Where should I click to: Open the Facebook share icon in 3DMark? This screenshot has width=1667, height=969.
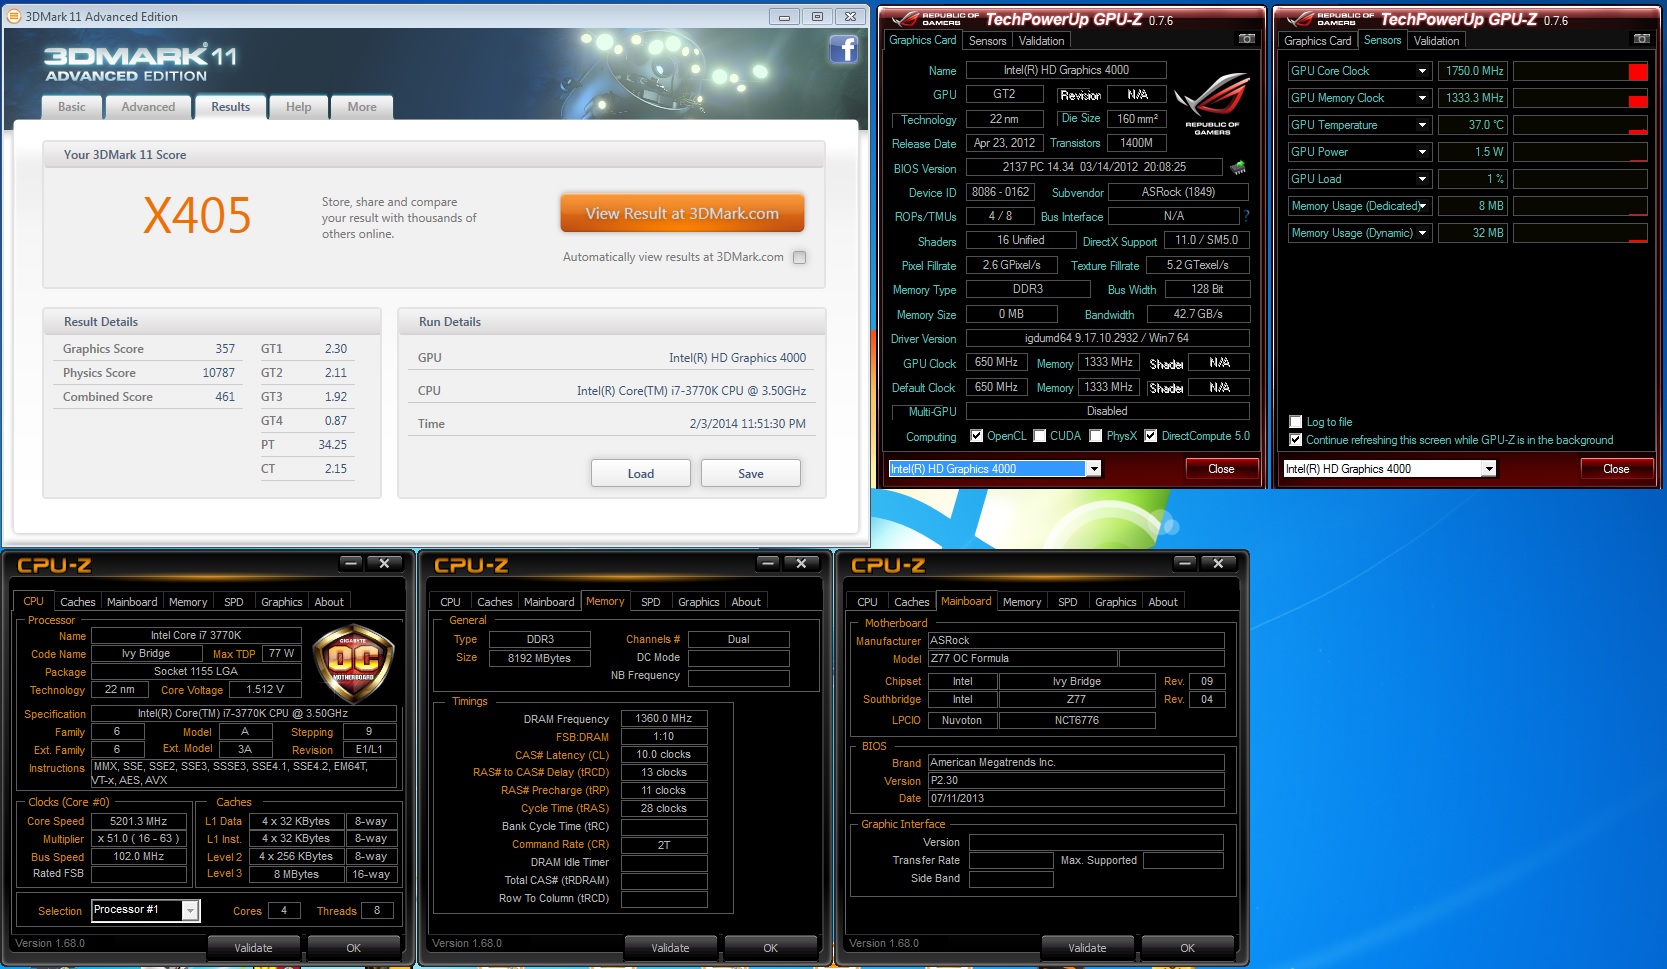tap(844, 49)
